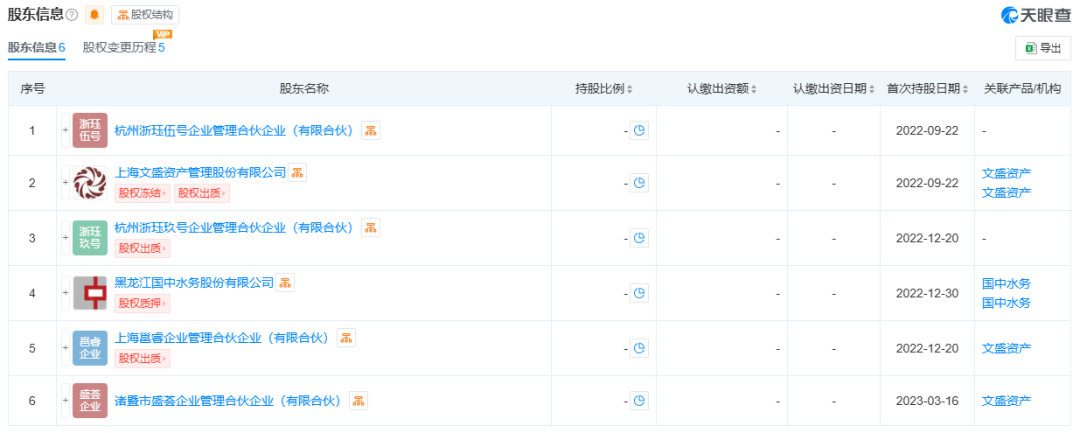Screen dimensions: 1080x433
Task: Sort by 持股比例 column
Action: (x=604, y=89)
